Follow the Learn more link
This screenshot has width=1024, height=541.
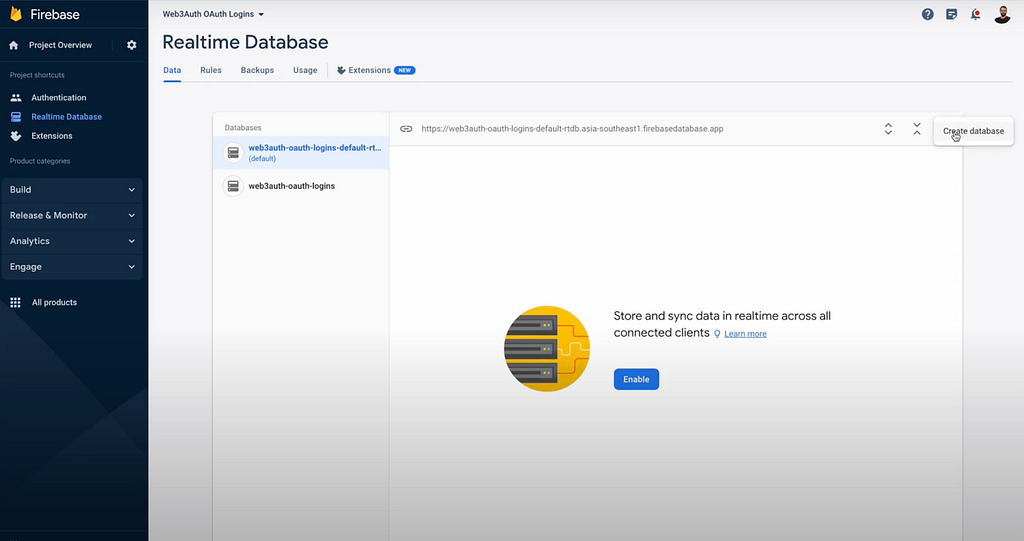tap(745, 334)
